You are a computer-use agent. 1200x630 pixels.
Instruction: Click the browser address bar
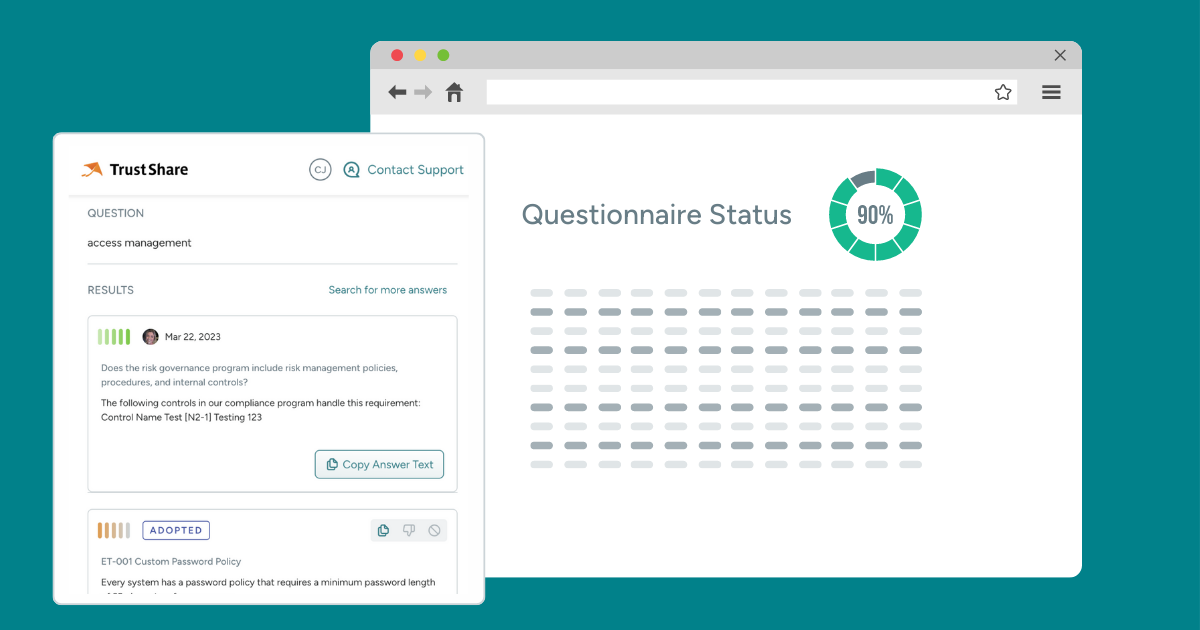point(752,92)
